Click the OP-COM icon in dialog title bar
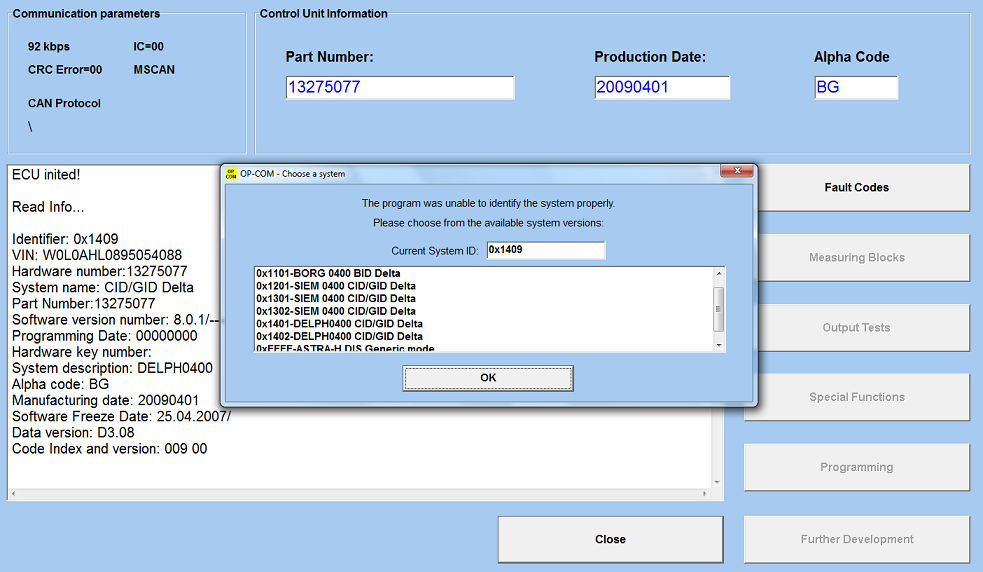The height and width of the screenshot is (572, 983). click(x=230, y=174)
